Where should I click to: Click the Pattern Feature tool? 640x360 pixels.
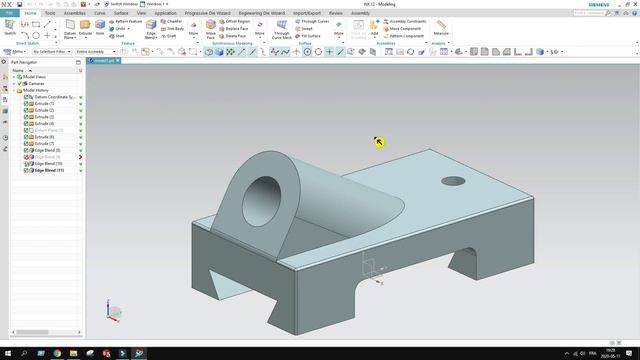(125, 21)
